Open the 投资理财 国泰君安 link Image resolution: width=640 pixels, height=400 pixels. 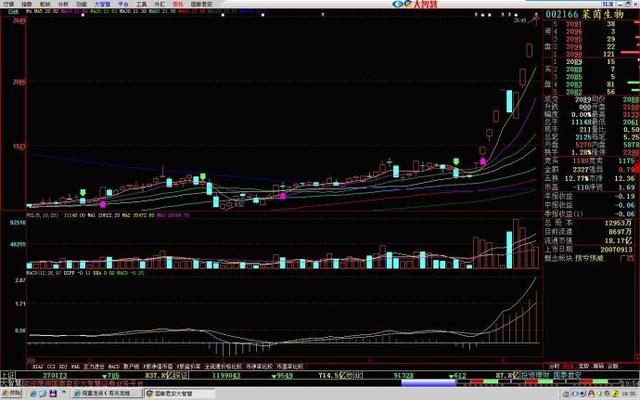pyautogui.click(x=551, y=375)
